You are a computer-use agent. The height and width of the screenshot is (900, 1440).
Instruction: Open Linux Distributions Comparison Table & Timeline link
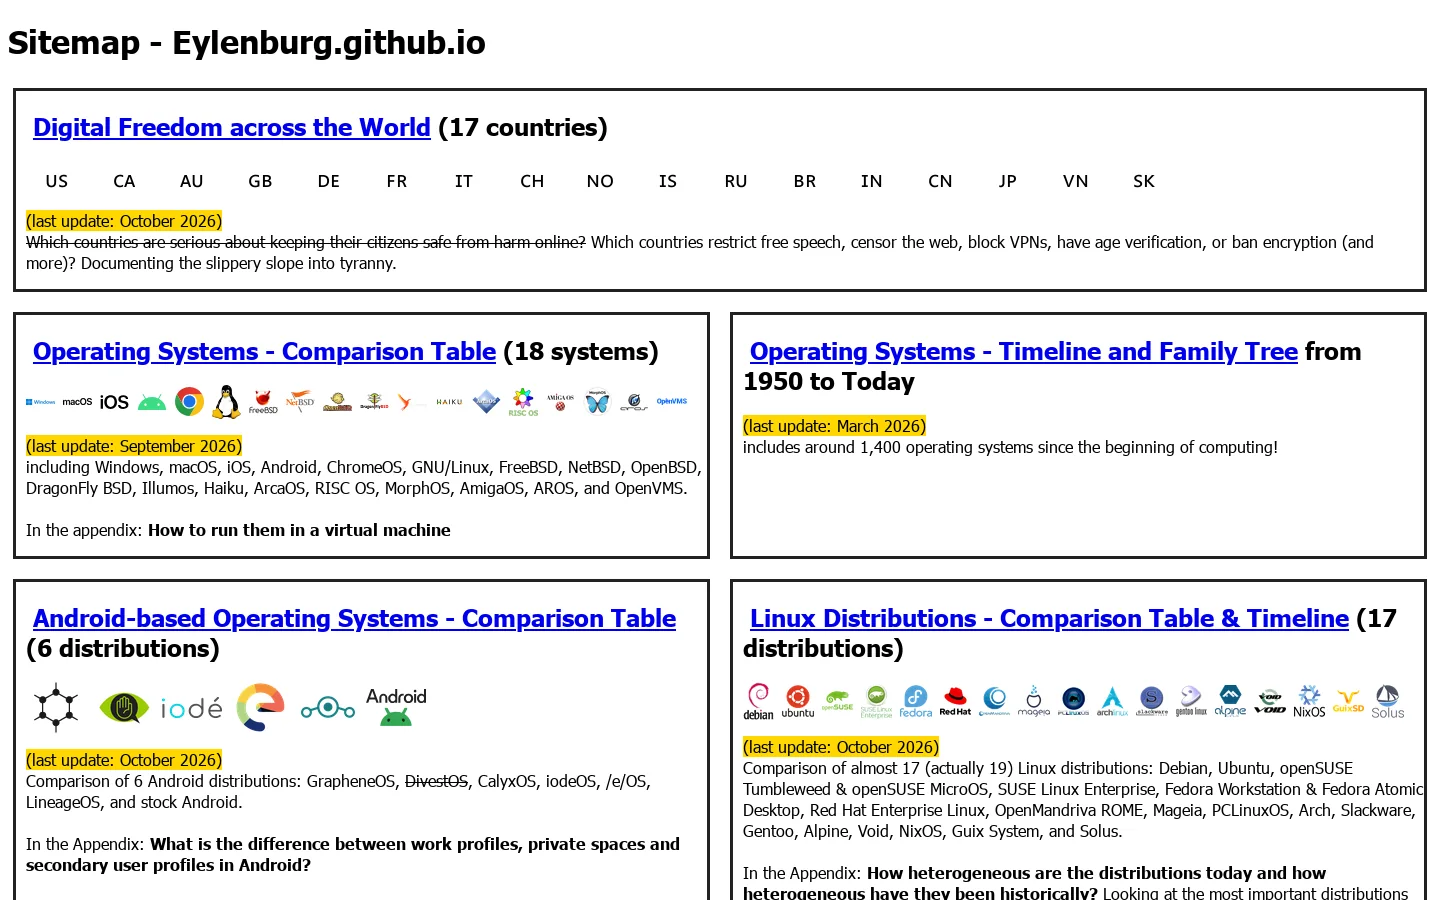pos(1049,619)
